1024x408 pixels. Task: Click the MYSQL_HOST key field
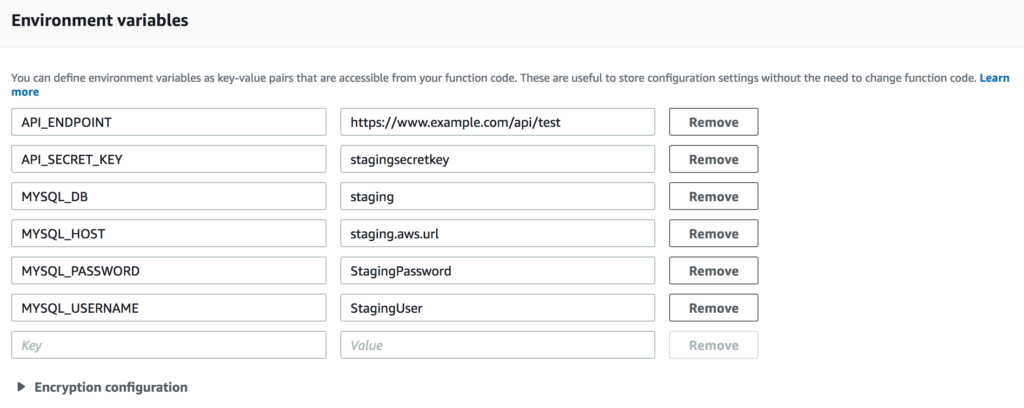168,233
